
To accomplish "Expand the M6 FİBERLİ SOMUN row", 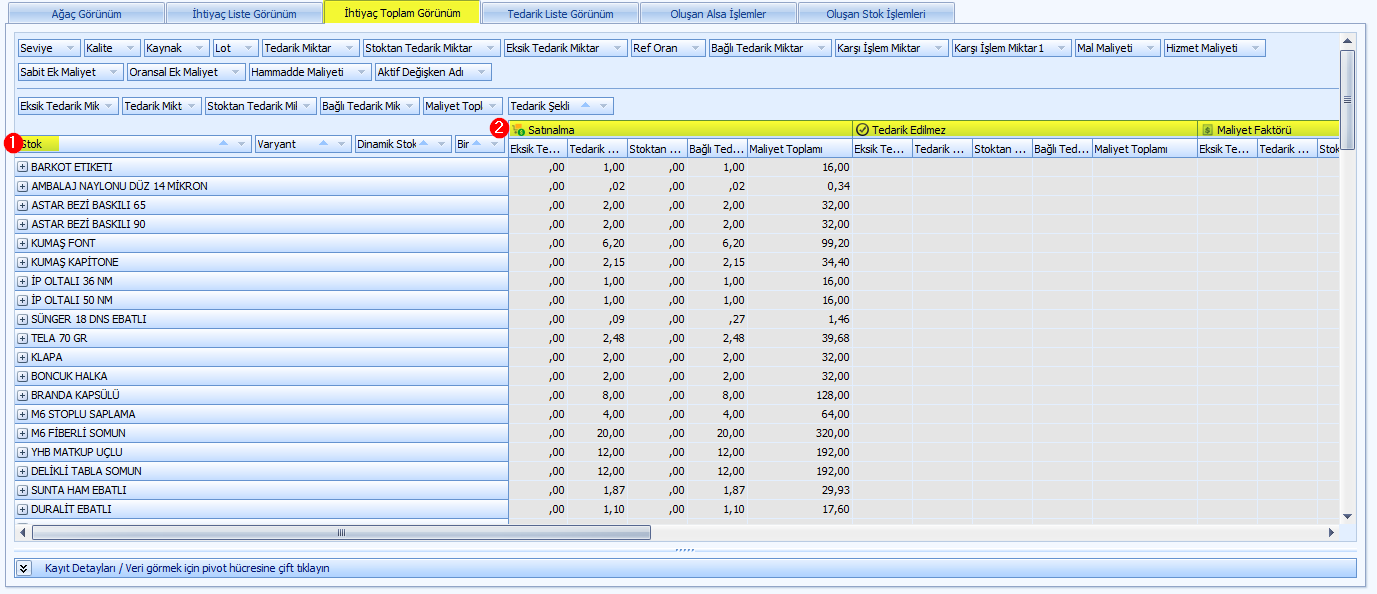I will click(x=22, y=433).
